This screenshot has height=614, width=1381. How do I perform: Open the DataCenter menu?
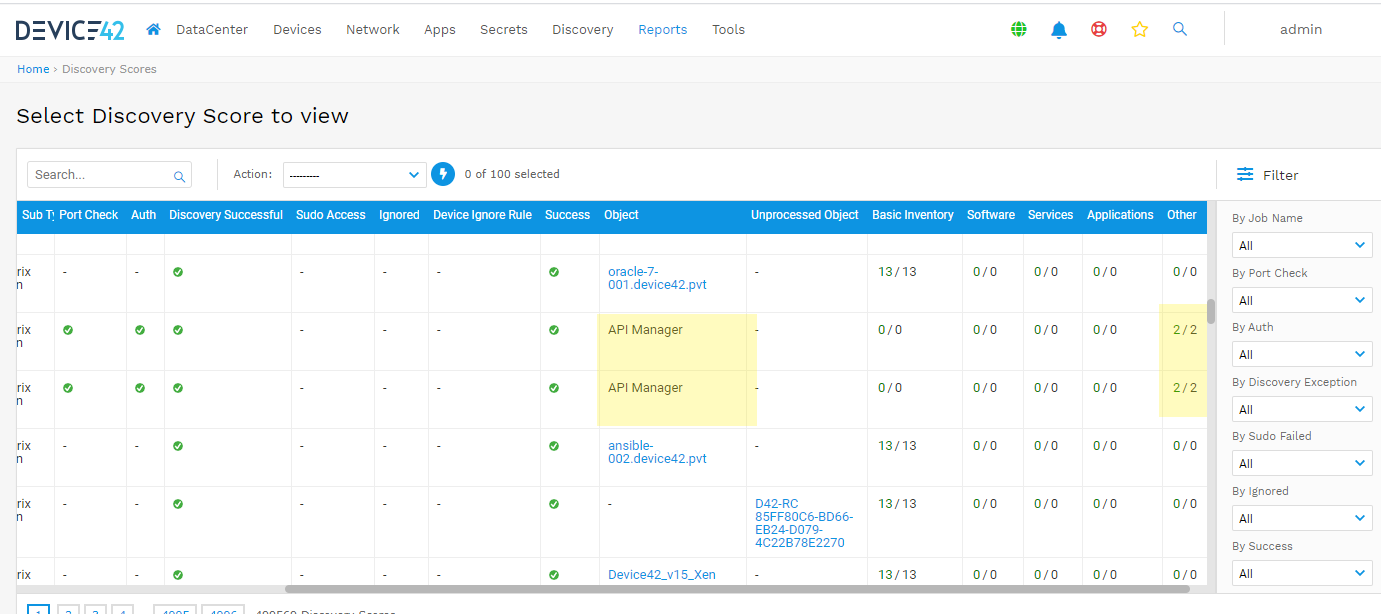point(212,30)
